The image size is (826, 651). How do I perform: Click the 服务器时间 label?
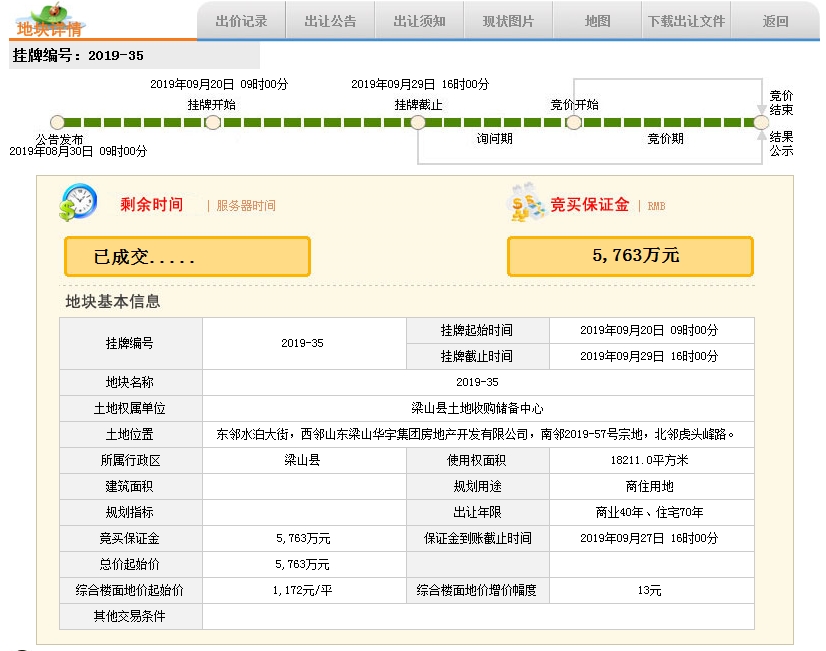pyautogui.click(x=246, y=205)
